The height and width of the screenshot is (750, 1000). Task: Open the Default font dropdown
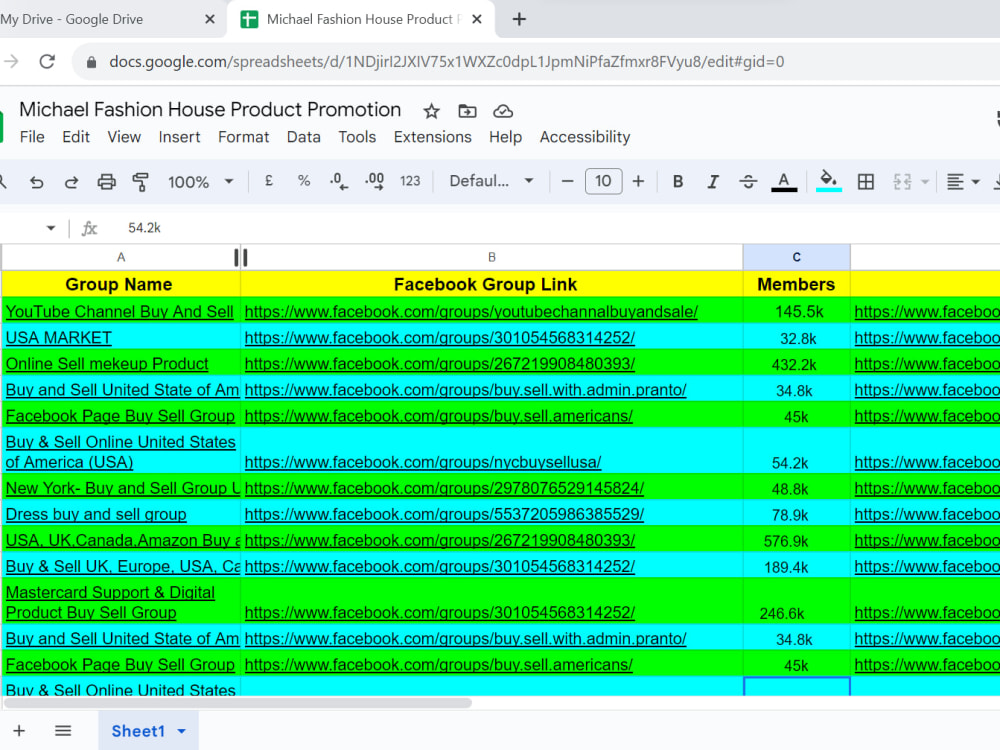coord(491,181)
